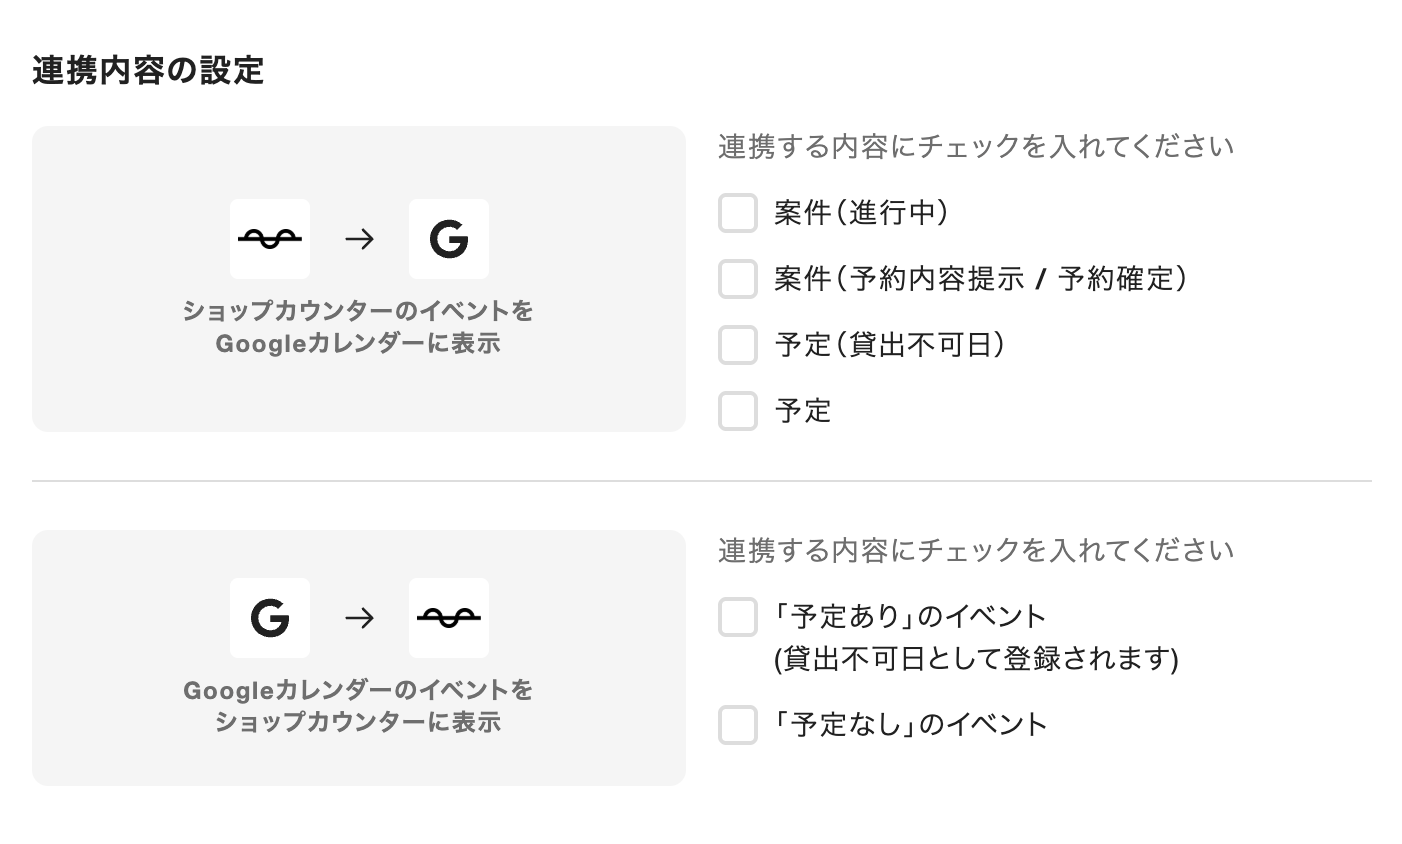Screen dimensions: 1402x844
Task: Click the Shop Counter wave icon in top panel
Action: [x=270, y=239]
